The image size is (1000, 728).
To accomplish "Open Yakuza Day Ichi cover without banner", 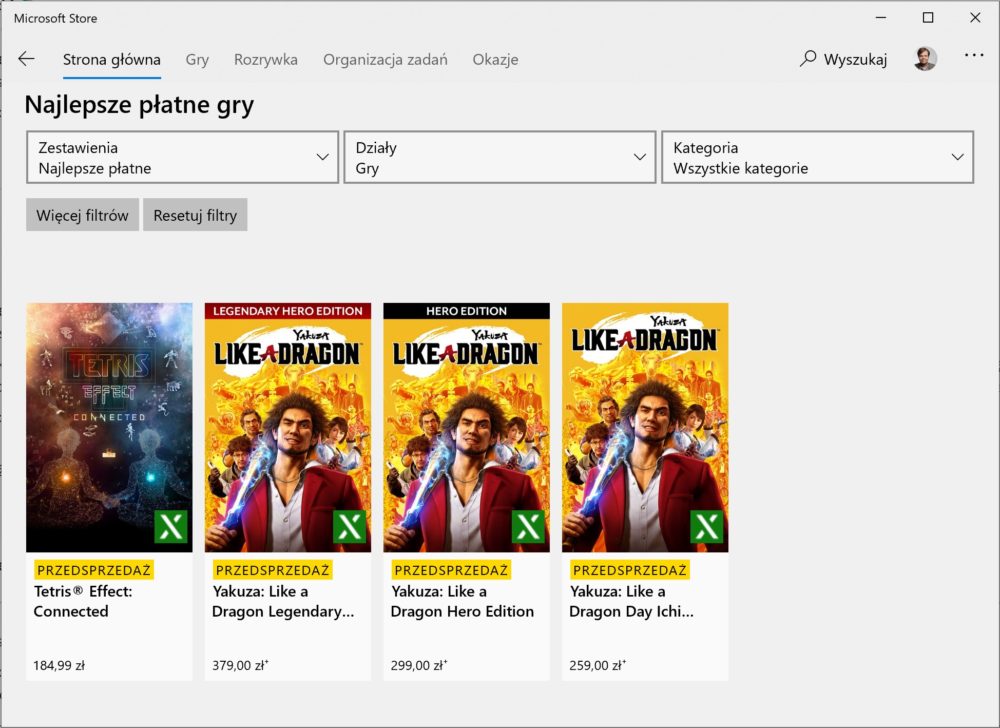I will 645,427.
